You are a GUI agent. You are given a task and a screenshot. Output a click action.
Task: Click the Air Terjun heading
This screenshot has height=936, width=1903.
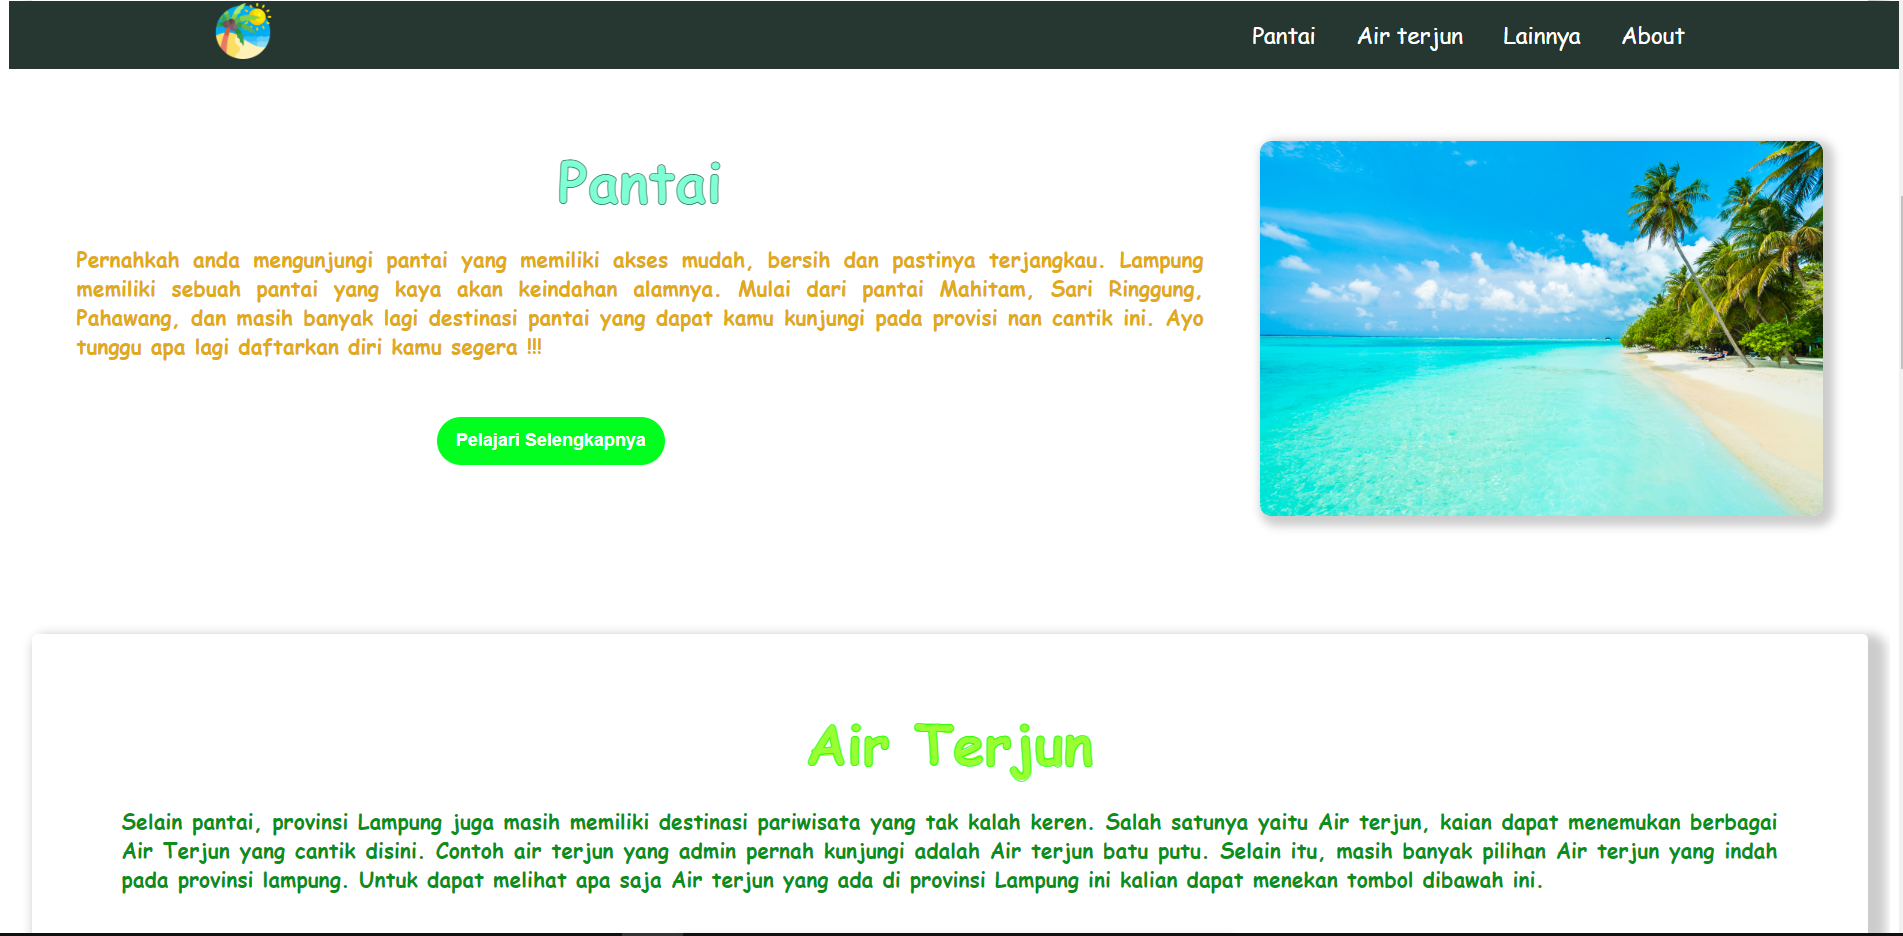[x=952, y=744]
